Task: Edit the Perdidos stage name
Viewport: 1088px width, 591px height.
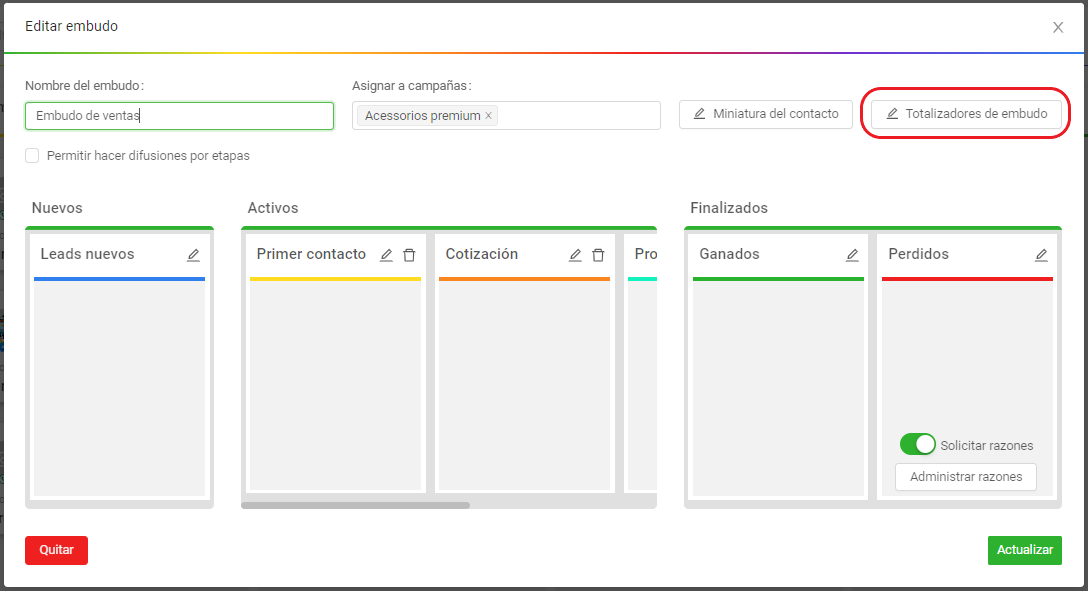Action: tap(1041, 255)
